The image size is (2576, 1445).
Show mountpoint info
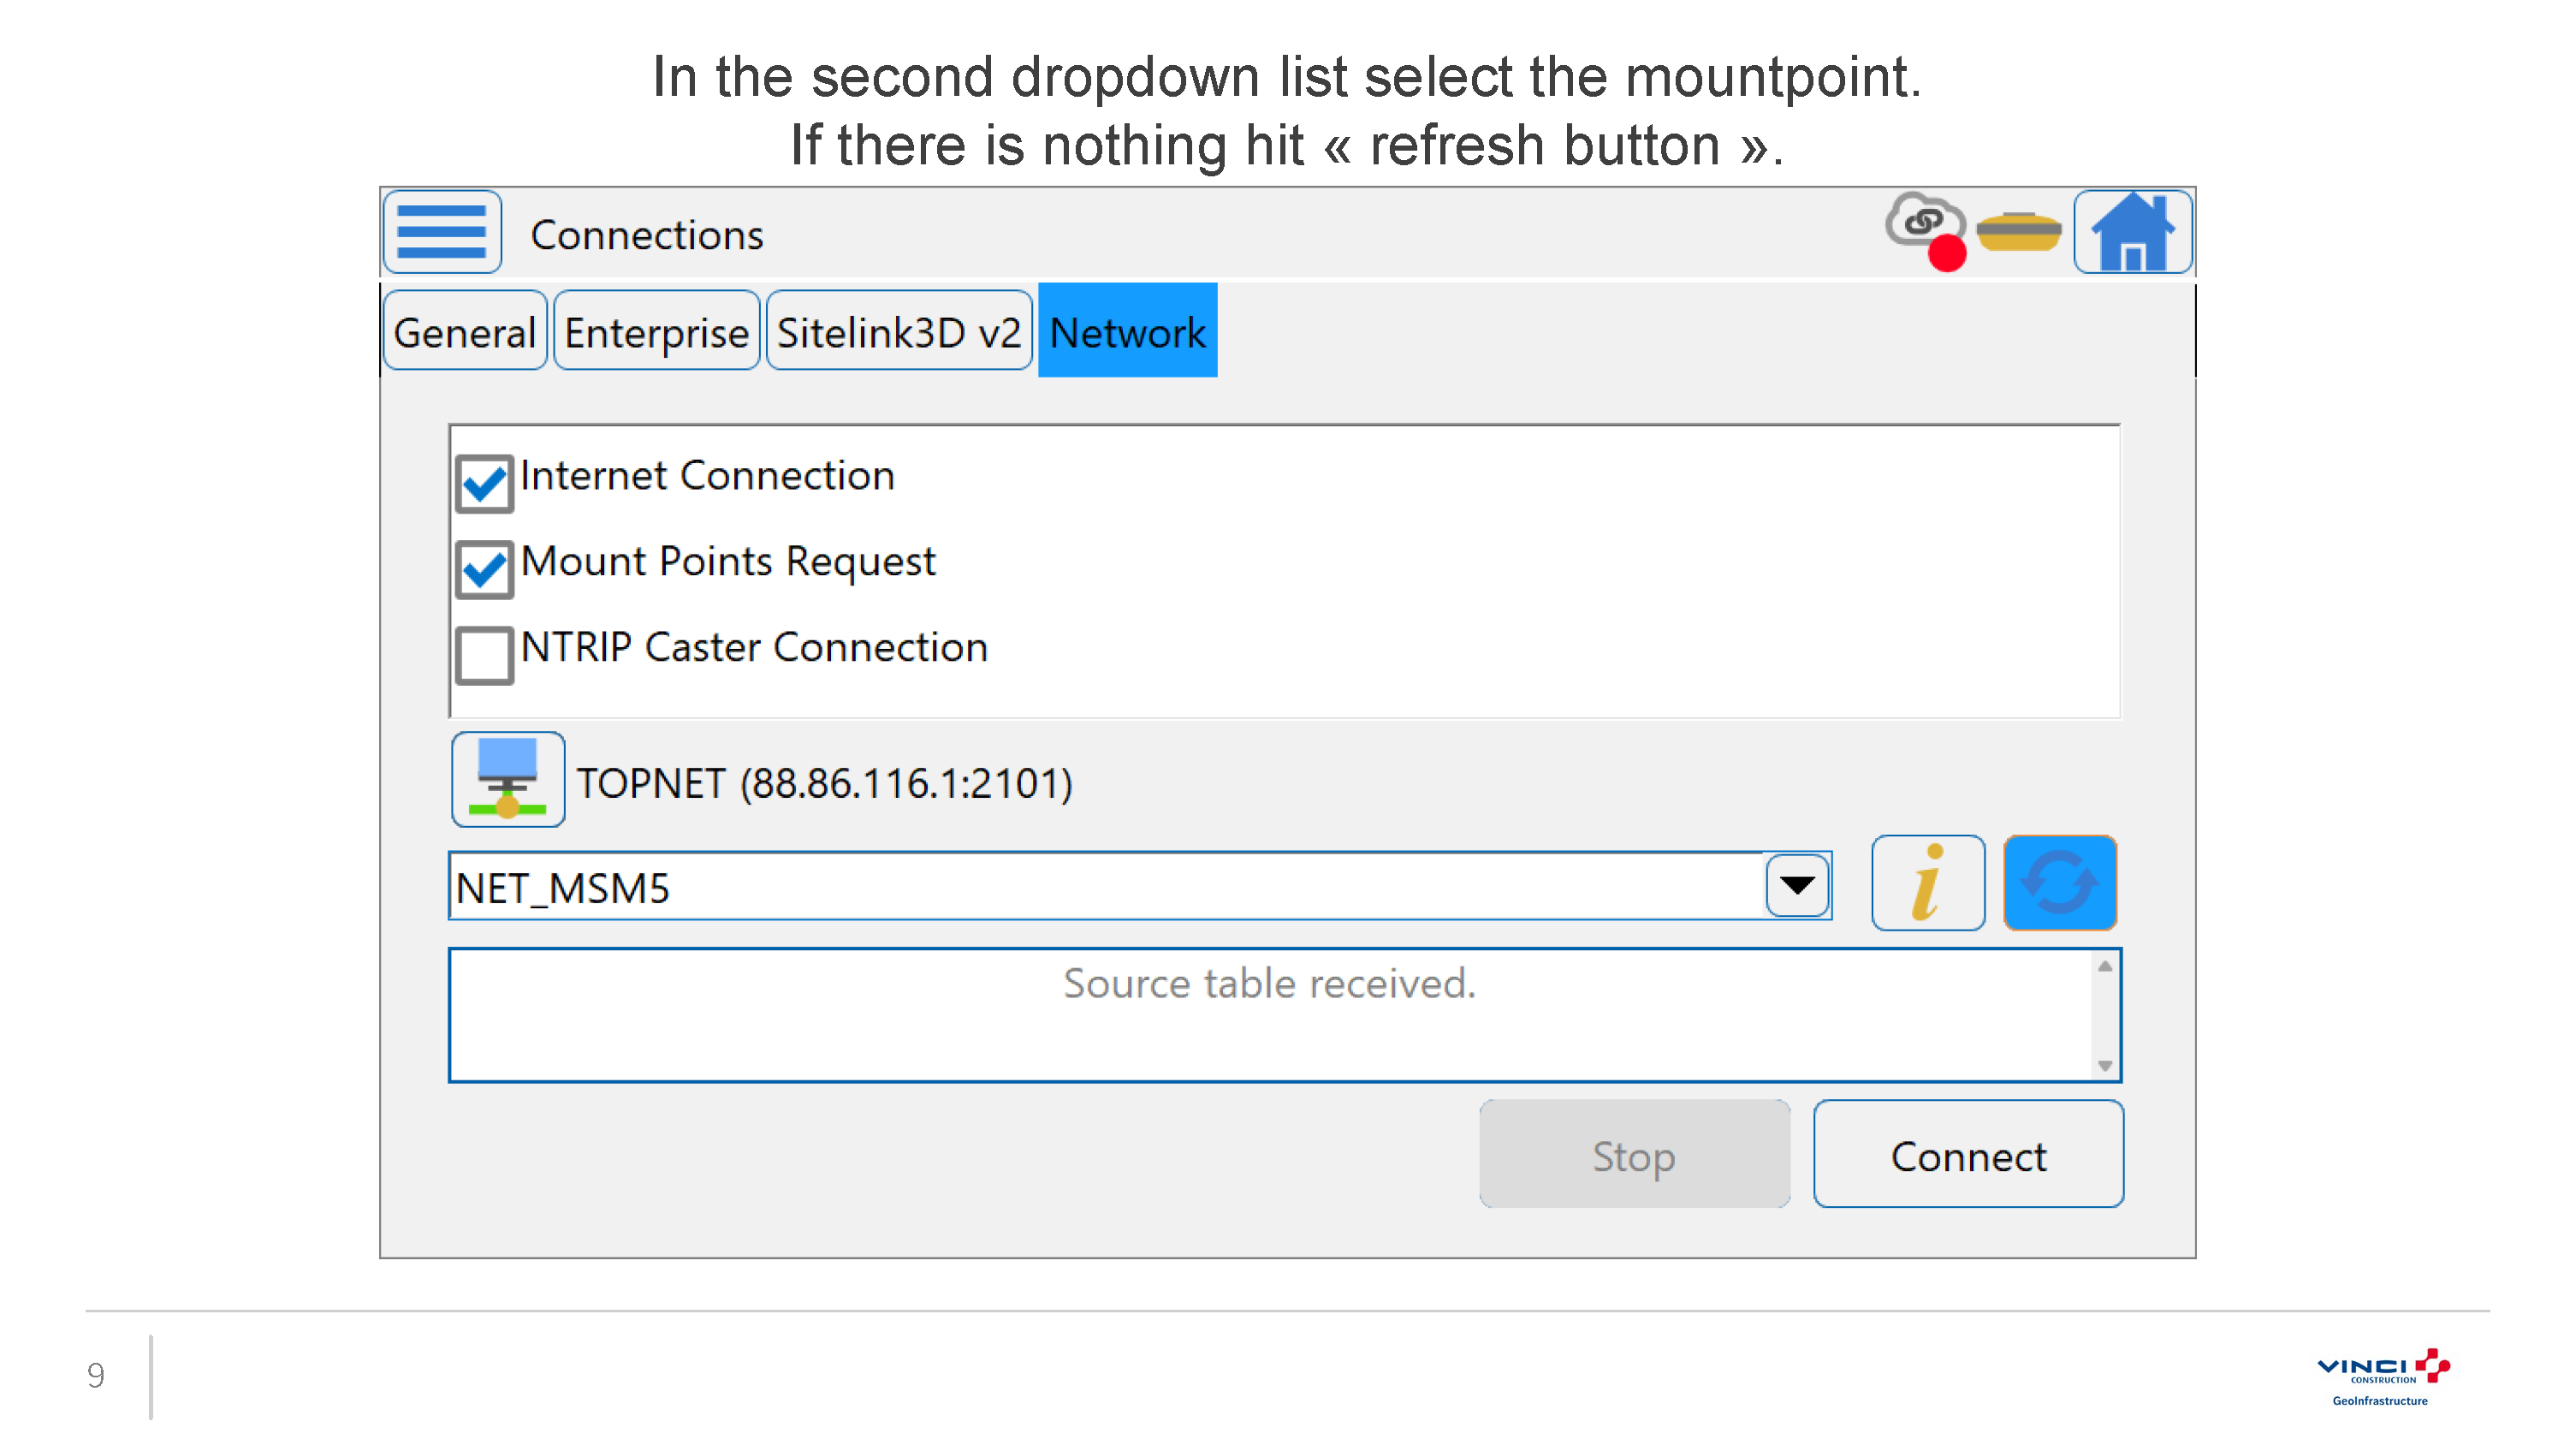[1928, 883]
